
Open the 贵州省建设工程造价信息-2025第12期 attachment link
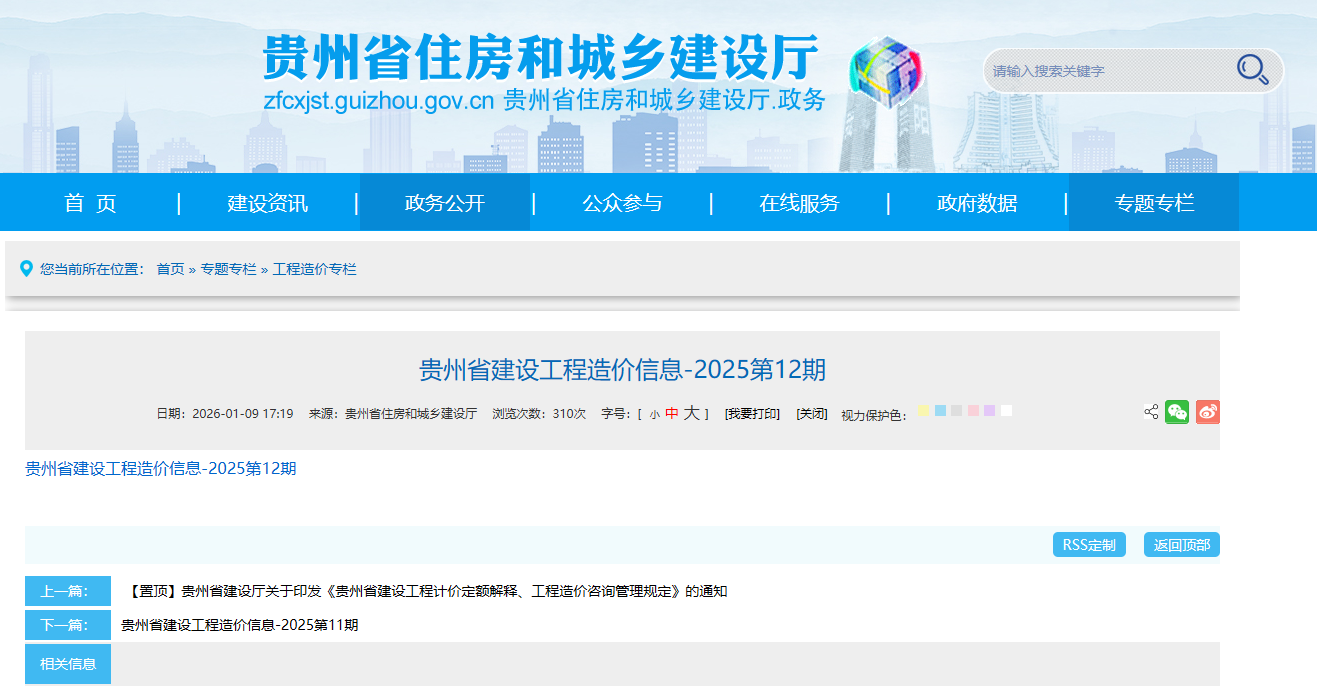coord(161,468)
